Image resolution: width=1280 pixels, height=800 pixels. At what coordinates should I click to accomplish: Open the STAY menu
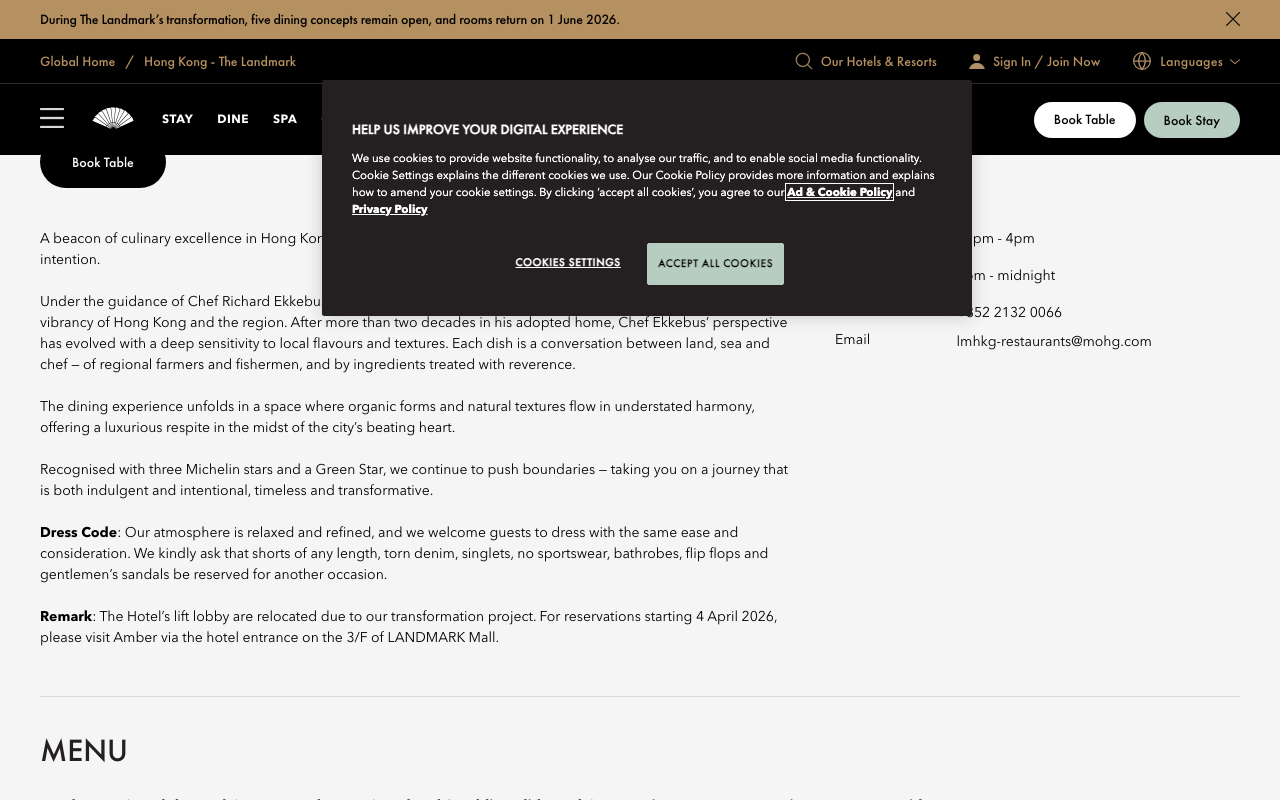(177, 119)
